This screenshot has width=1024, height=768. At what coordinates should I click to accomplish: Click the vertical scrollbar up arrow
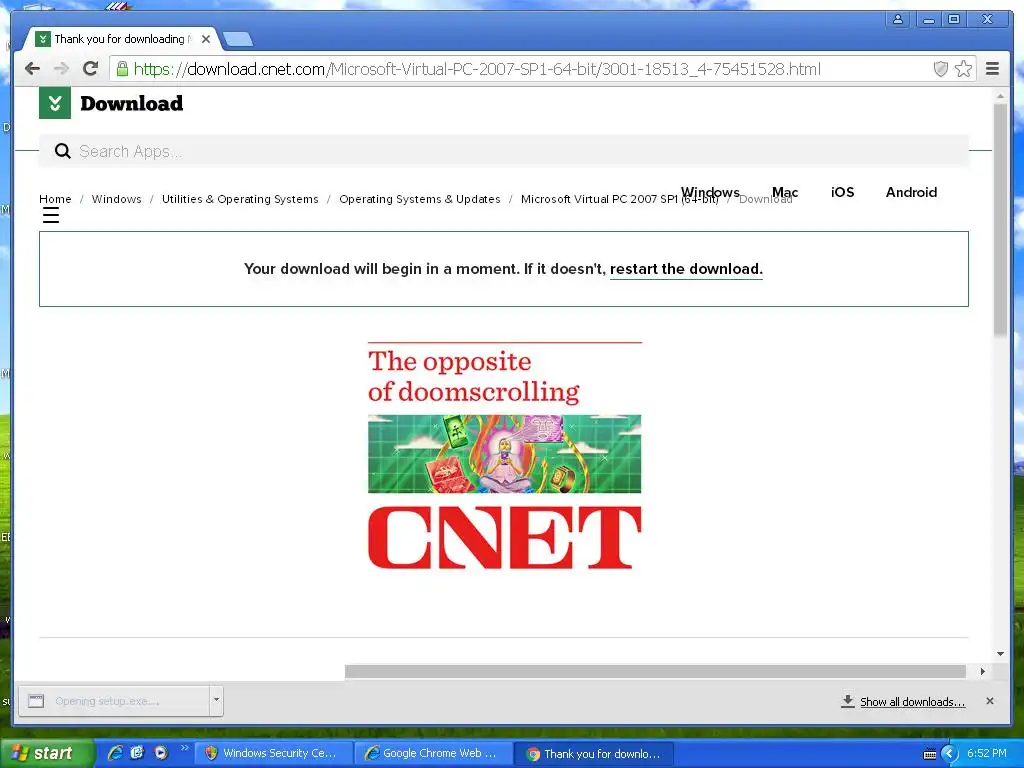tap(1000, 96)
